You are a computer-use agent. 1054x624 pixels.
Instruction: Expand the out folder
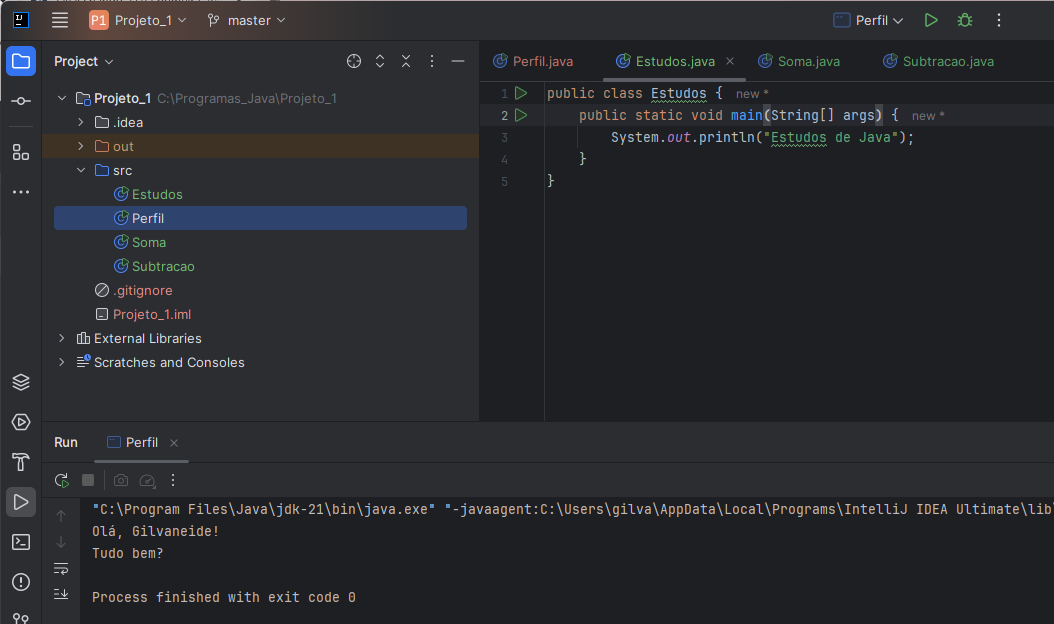click(x=81, y=146)
